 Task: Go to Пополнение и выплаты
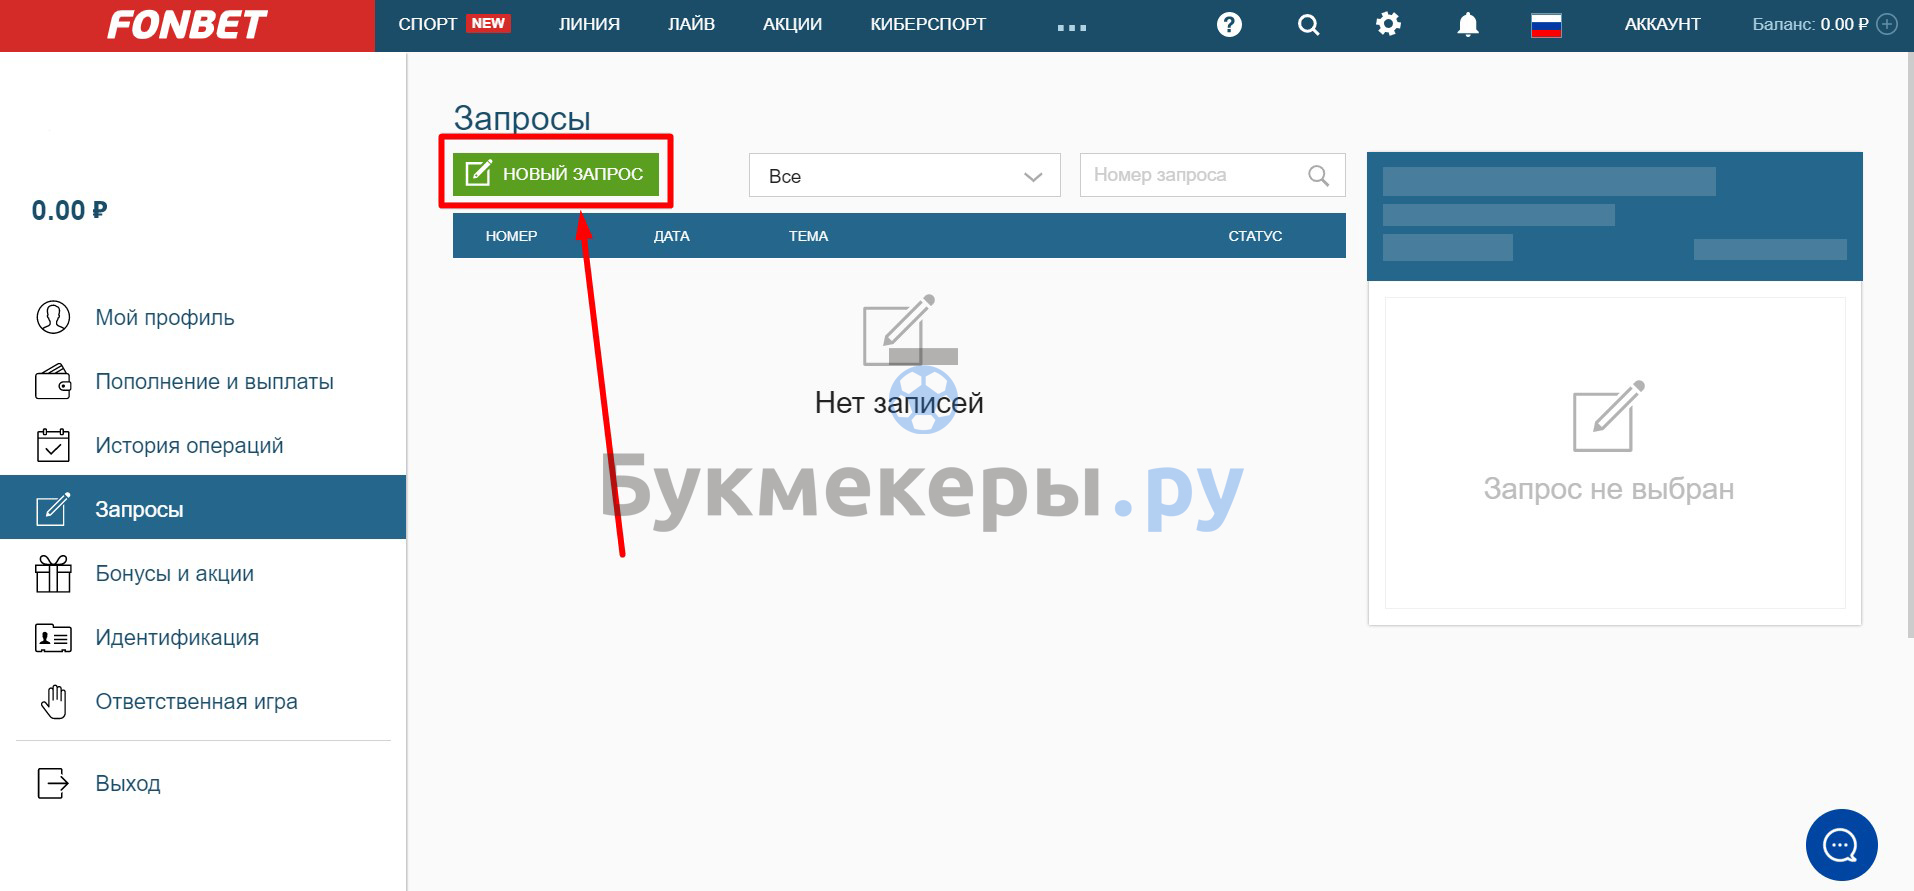click(214, 382)
